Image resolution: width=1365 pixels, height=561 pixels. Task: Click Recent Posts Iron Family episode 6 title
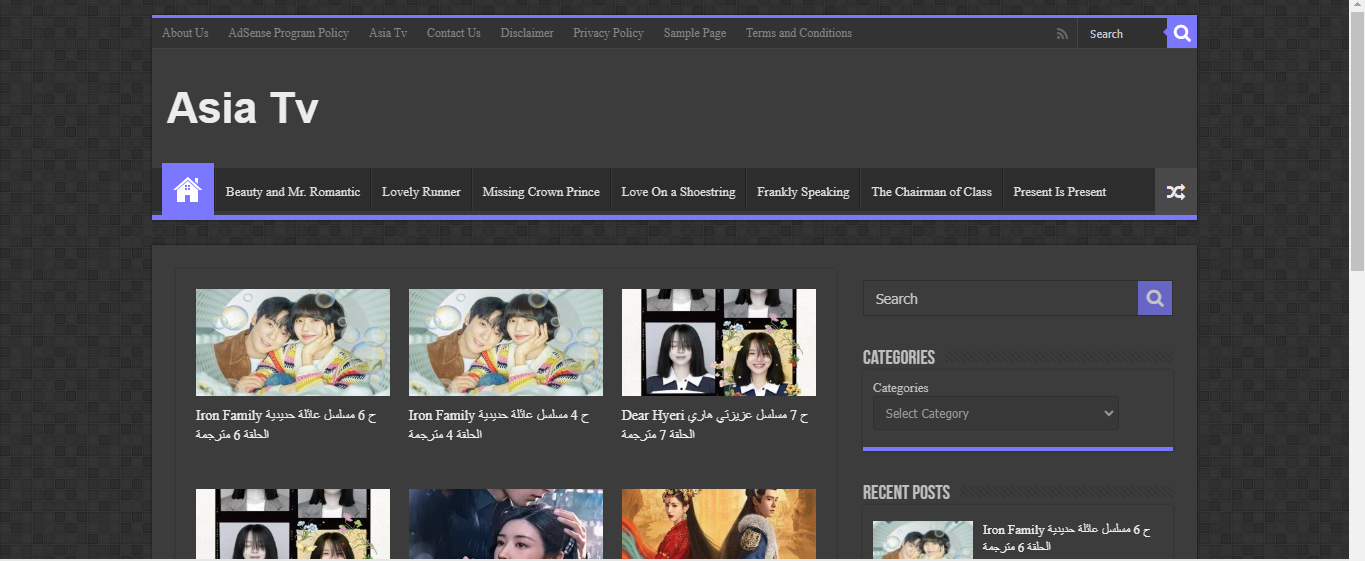(1066, 538)
